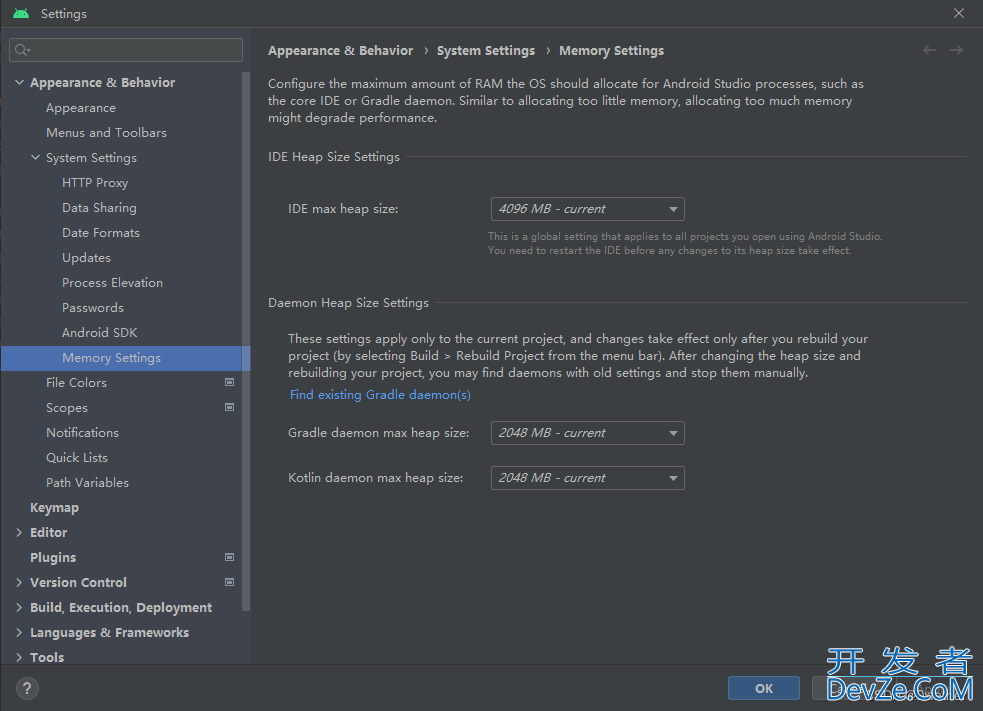Close the Settings dialog window
The width and height of the screenshot is (983, 711).
click(x=959, y=13)
